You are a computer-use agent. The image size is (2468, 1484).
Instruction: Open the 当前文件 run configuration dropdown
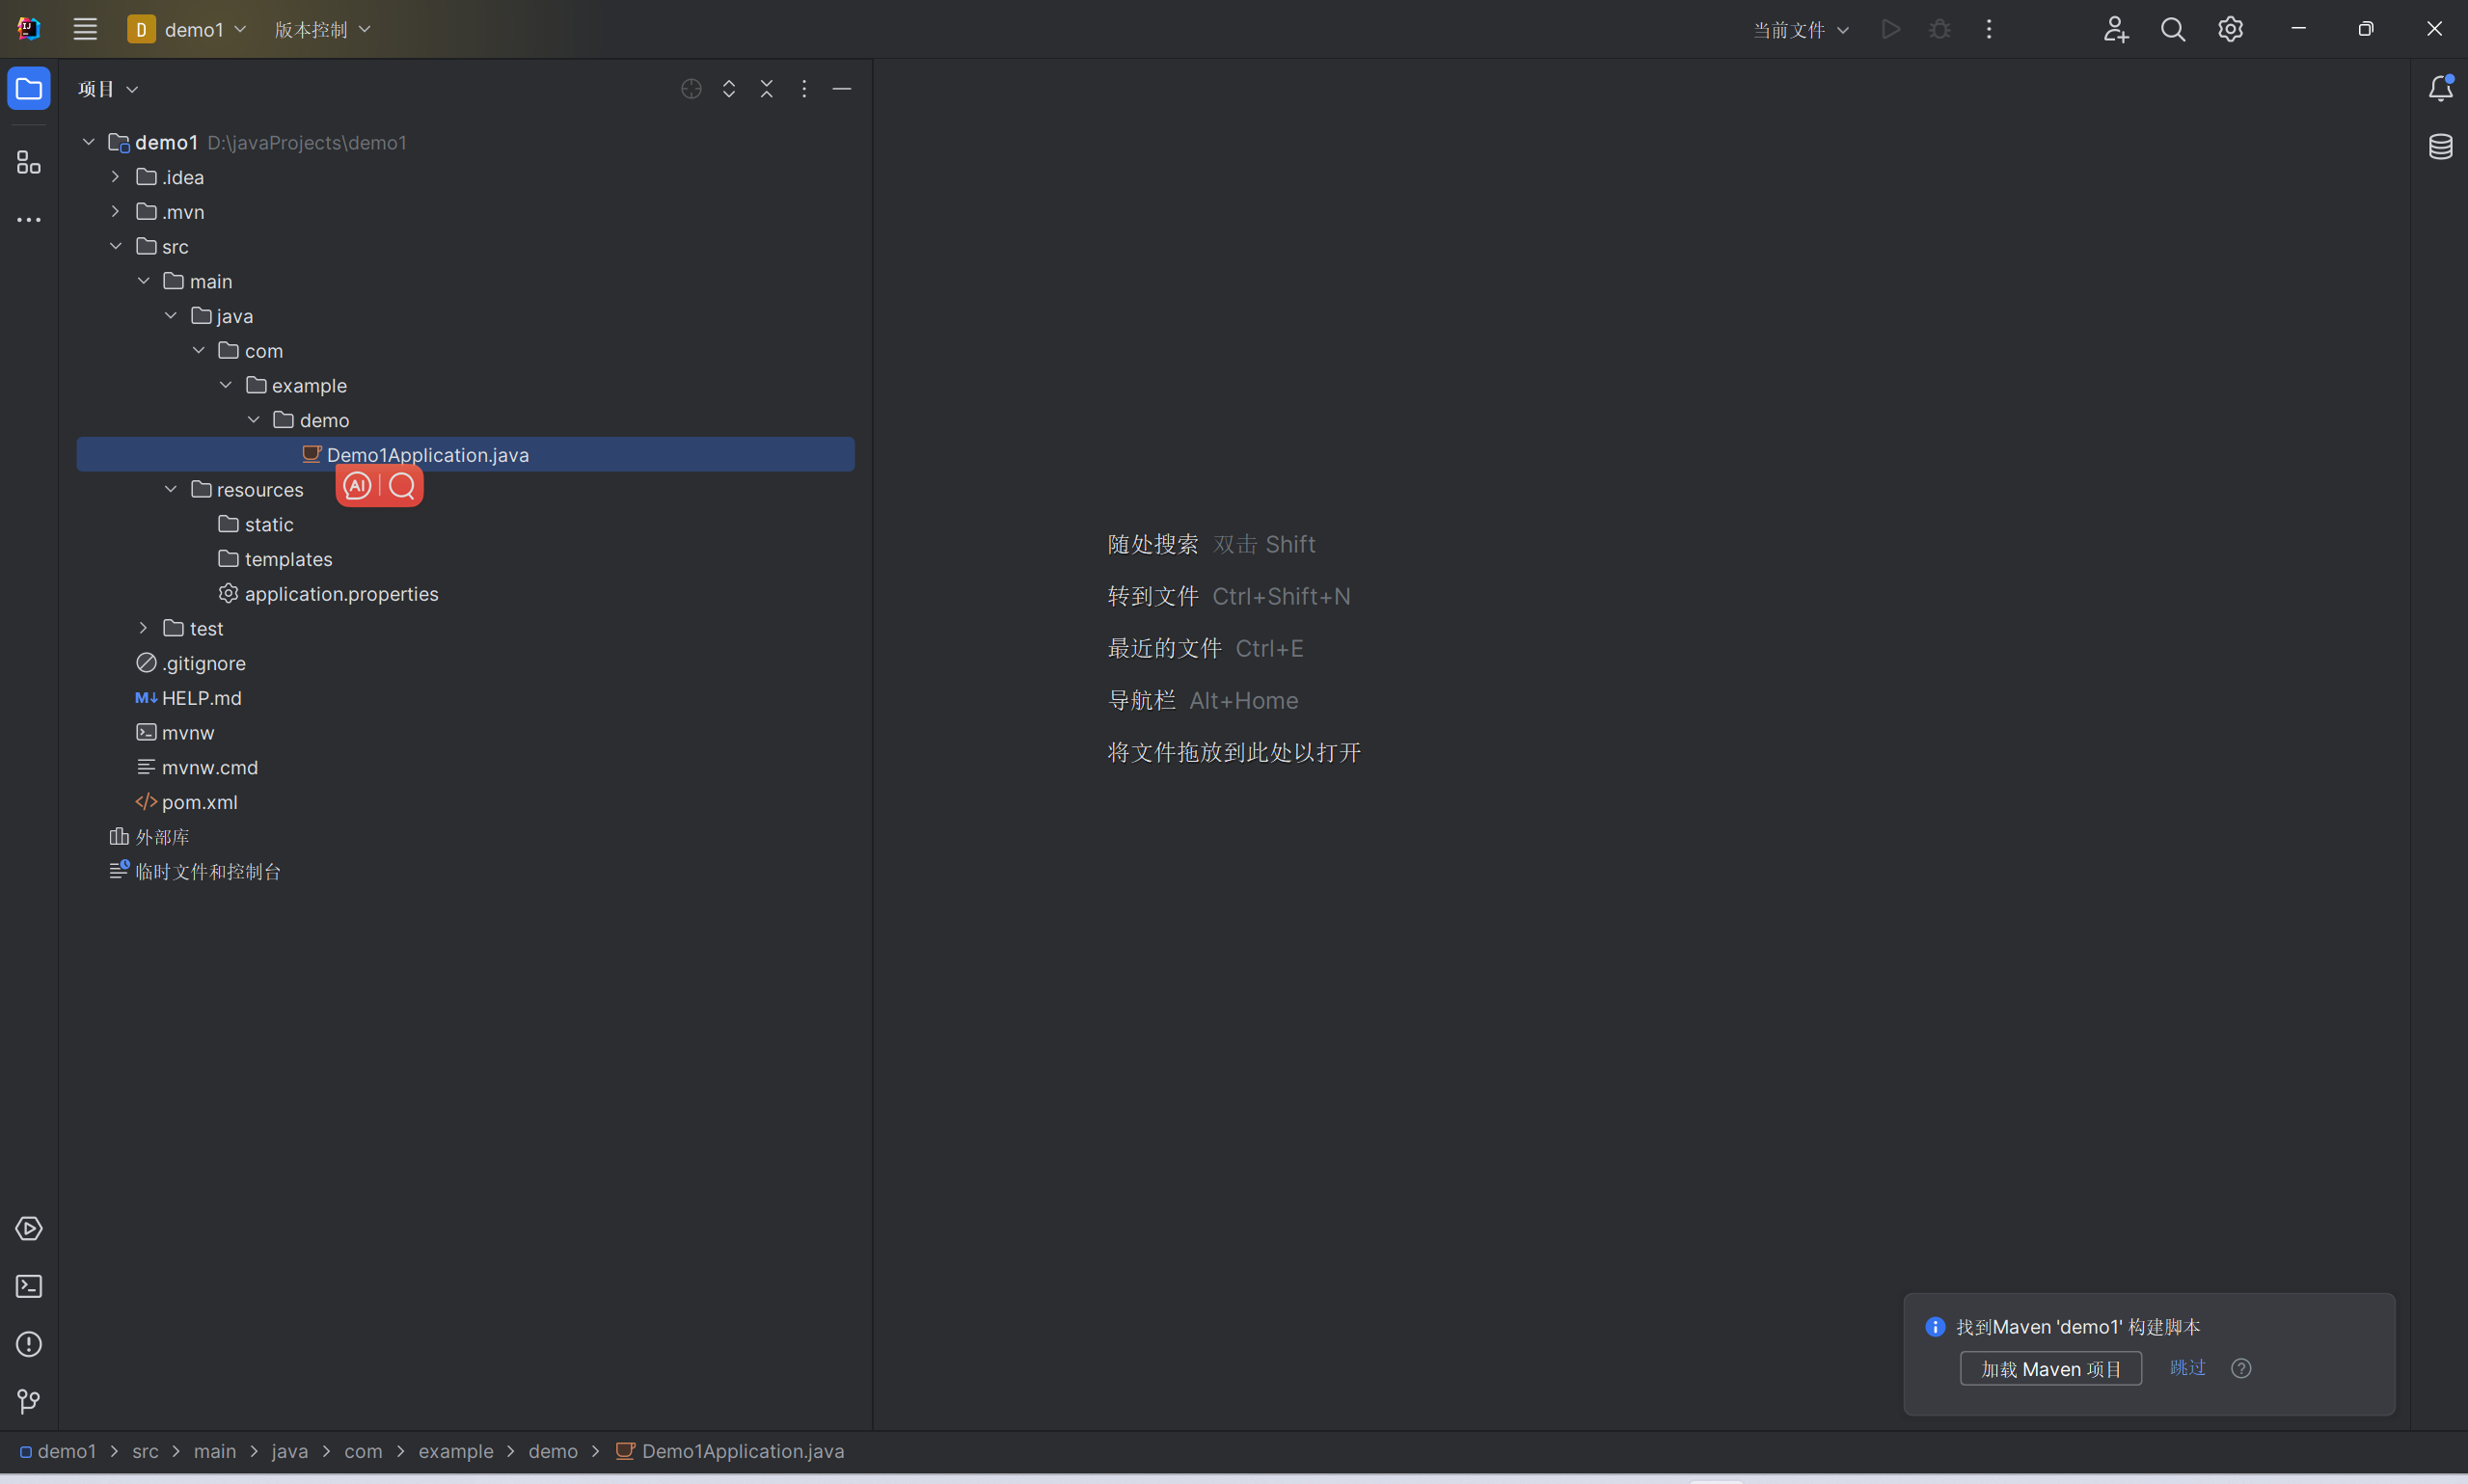(x=1800, y=30)
